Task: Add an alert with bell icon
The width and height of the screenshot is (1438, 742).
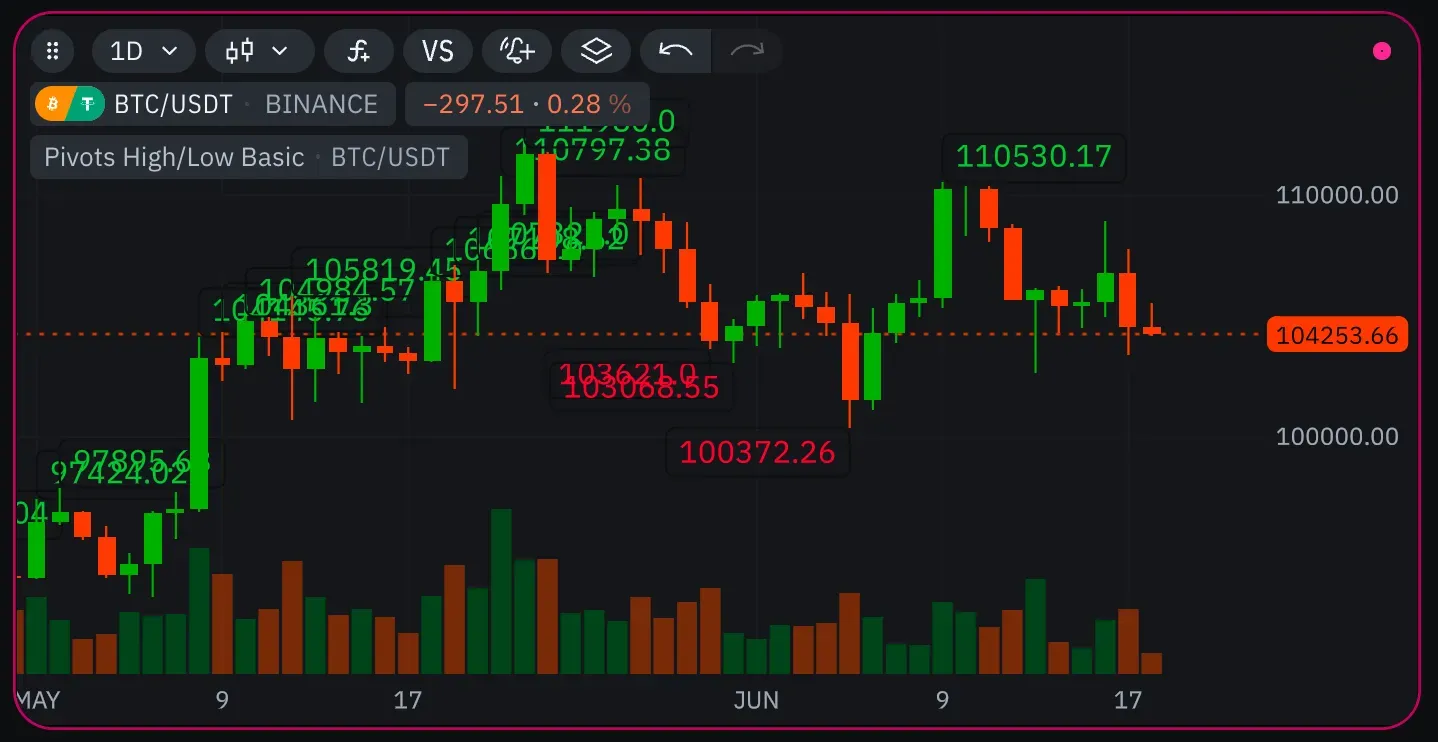Action: tap(517, 50)
